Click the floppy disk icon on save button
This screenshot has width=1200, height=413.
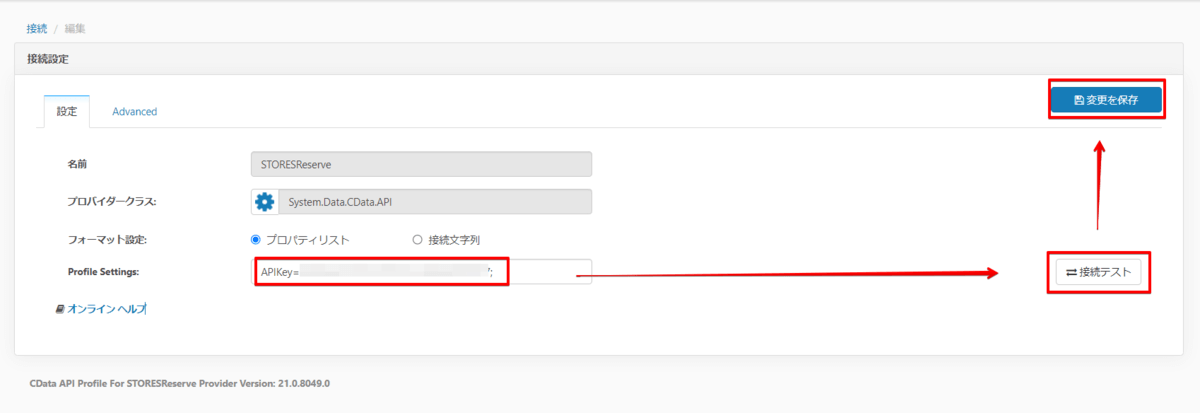1079,100
